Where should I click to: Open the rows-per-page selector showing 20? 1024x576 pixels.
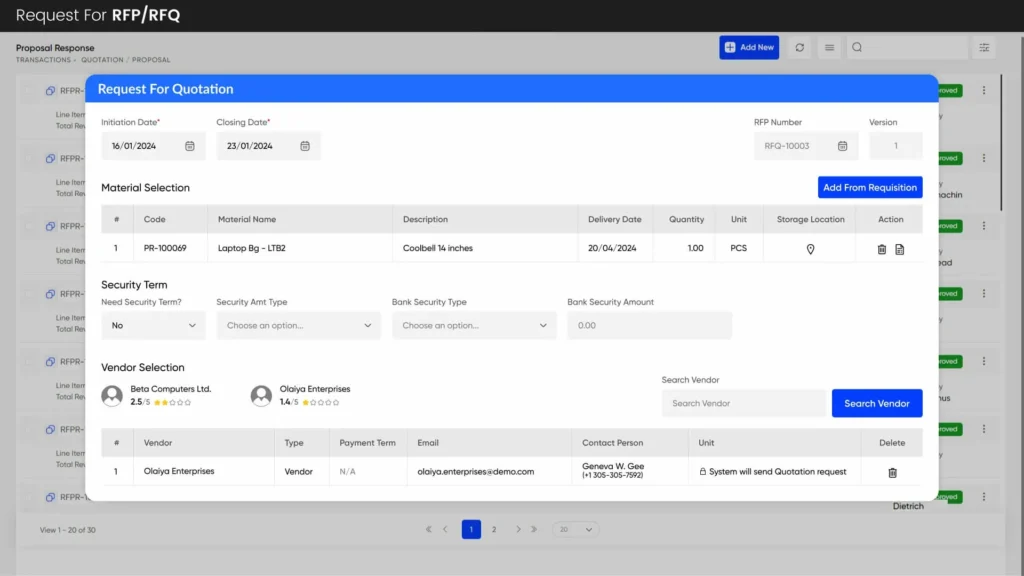point(576,530)
